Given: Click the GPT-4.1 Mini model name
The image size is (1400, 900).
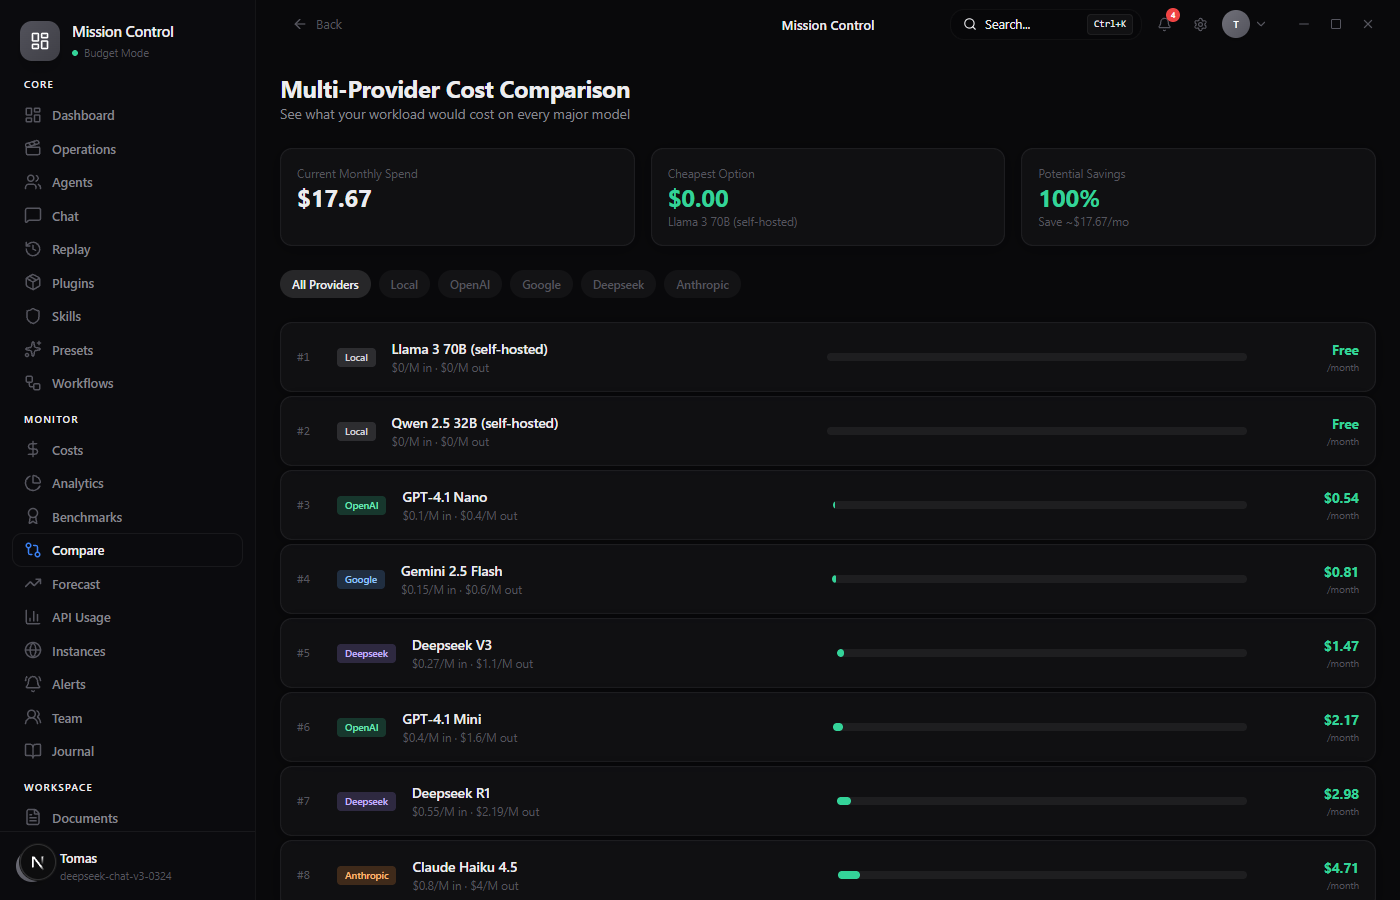Looking at the screenshot, I should pyautogui.click(x=442, y=719).
